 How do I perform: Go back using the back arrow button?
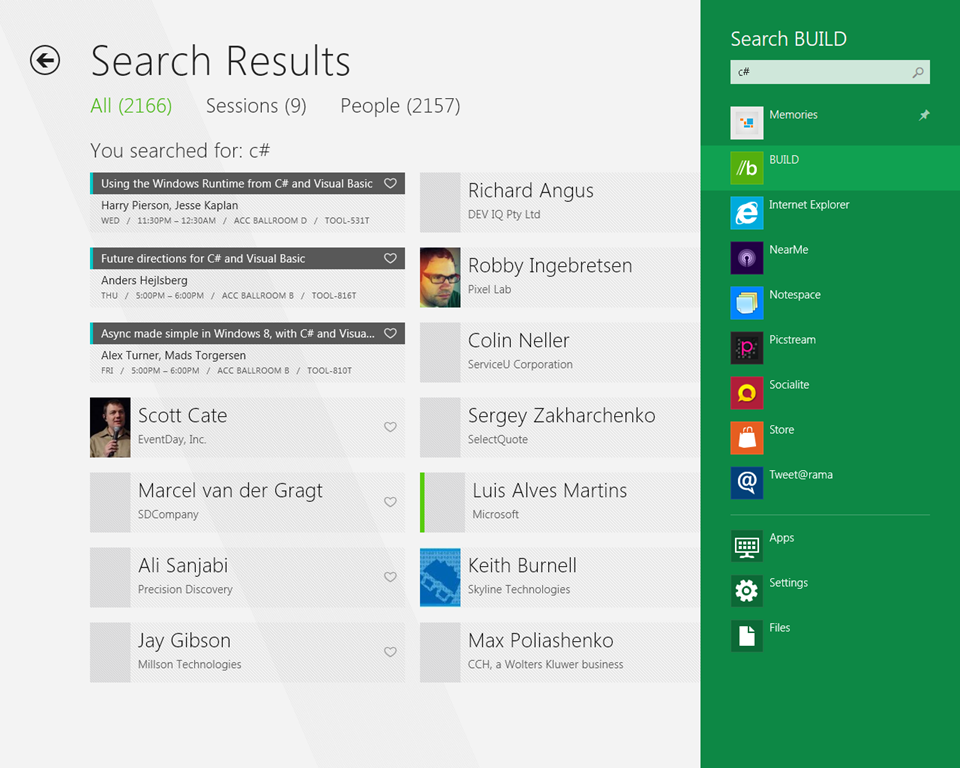coord(45,60)
